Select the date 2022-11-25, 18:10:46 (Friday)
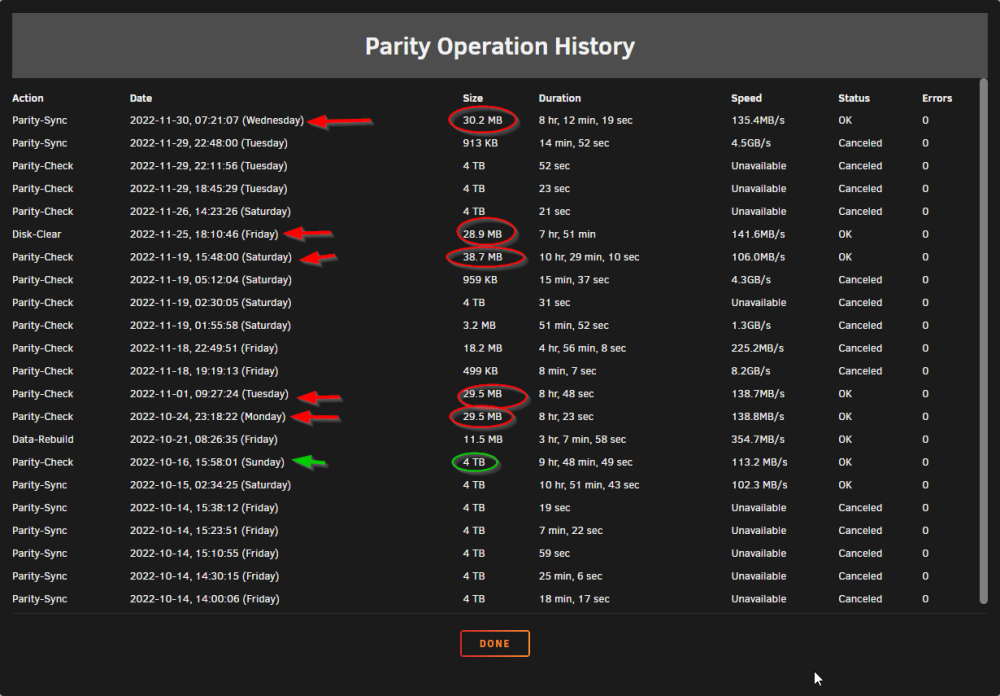Screen dimensions: 1000x696 point(204,235)
